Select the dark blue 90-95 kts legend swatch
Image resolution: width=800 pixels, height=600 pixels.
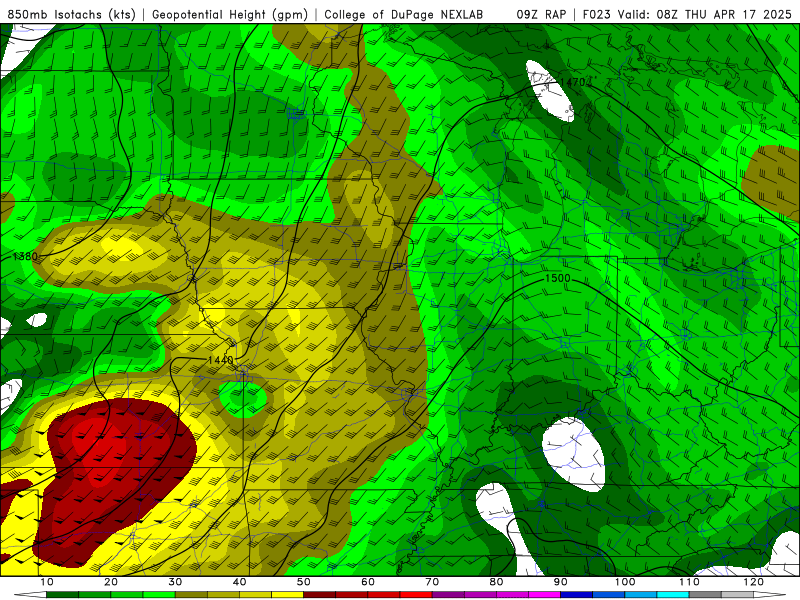click(x=577, y=595)
